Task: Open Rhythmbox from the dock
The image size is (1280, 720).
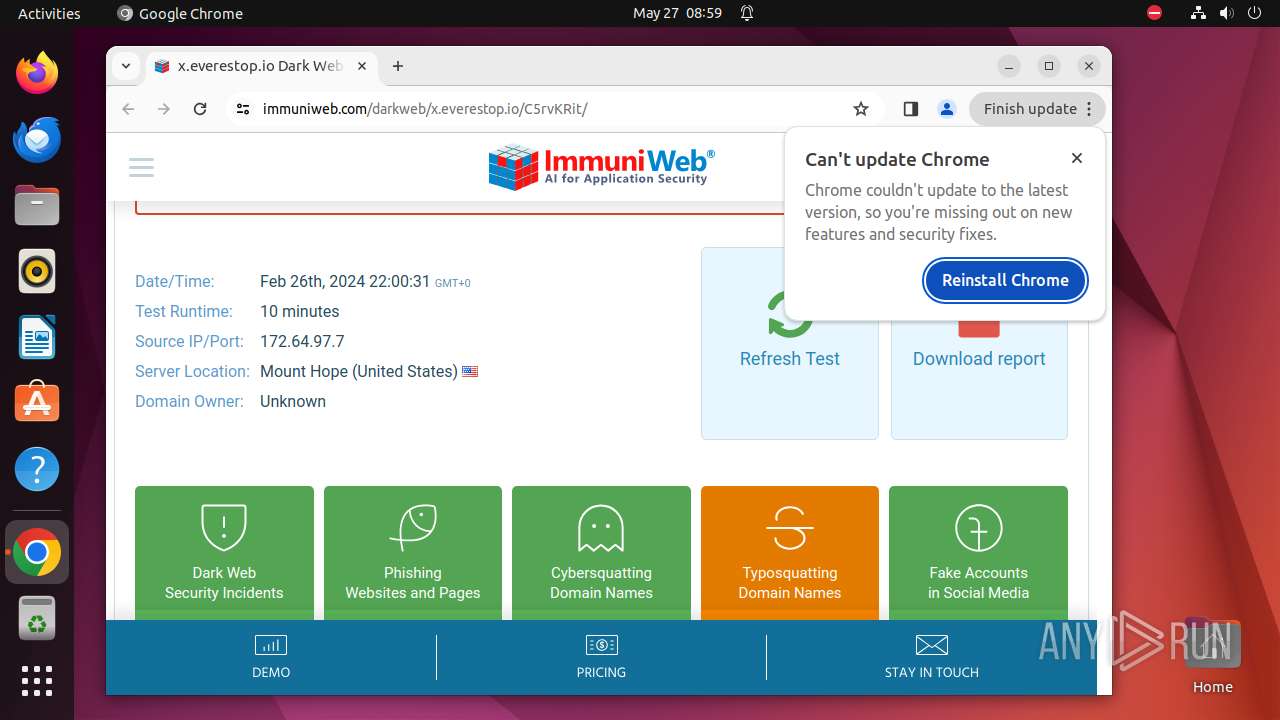Action: point(37,271)
